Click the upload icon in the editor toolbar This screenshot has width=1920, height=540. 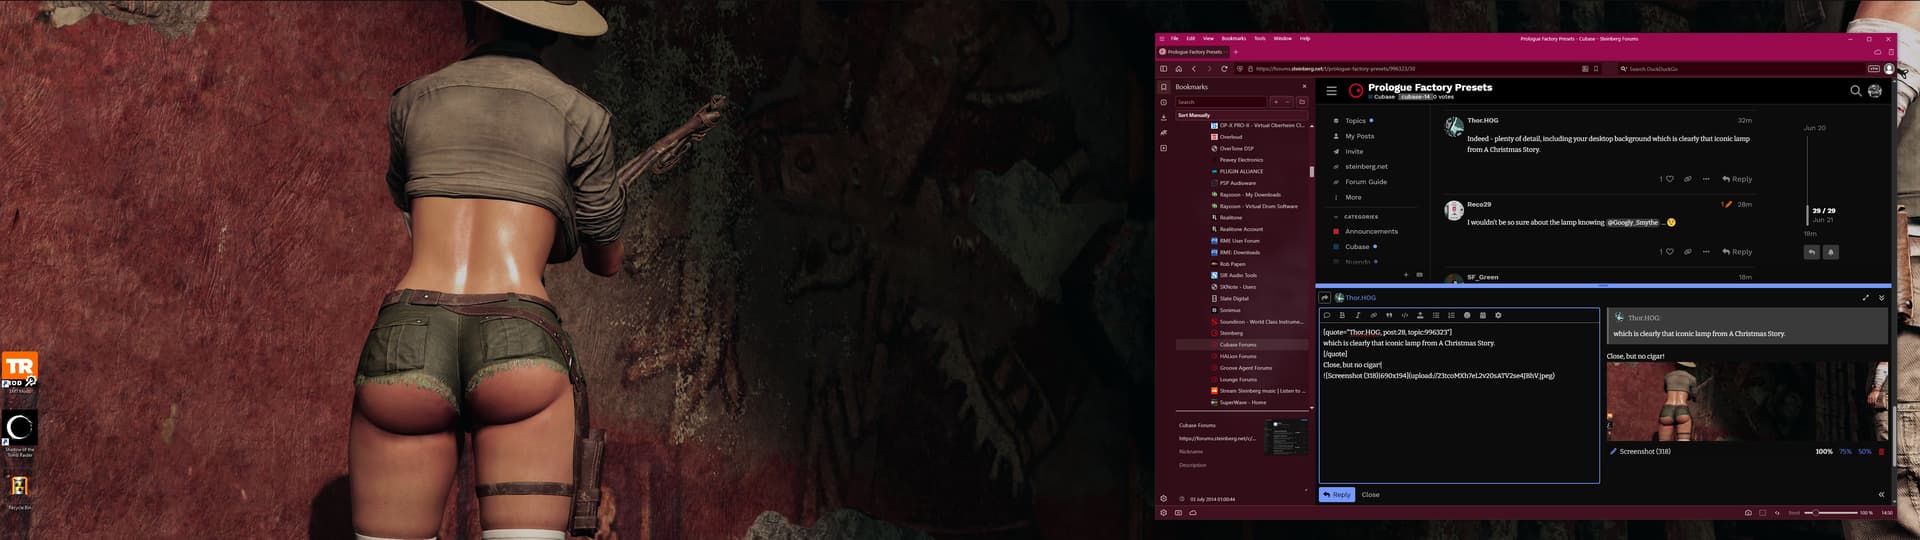(1420, 316)
